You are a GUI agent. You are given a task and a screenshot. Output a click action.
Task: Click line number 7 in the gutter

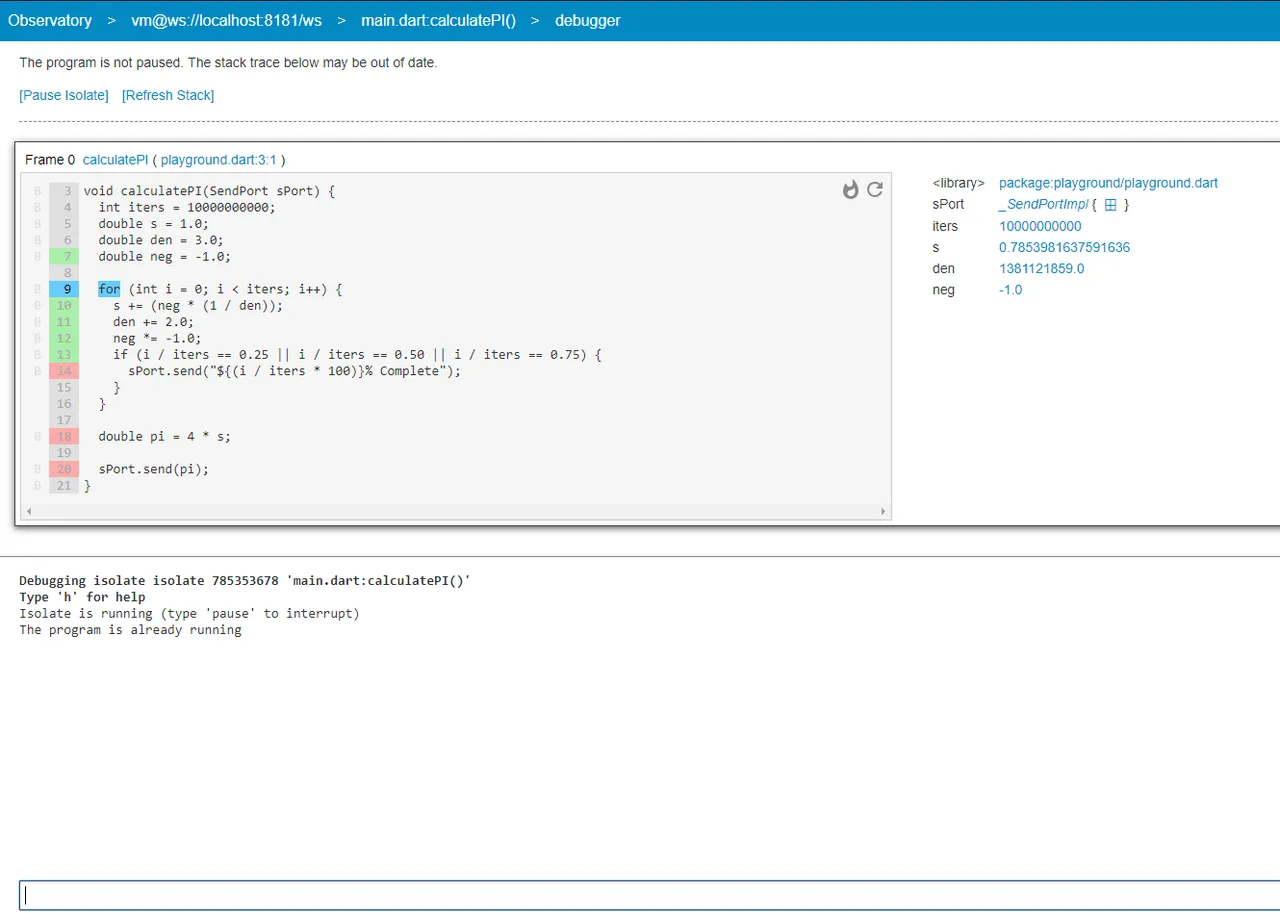point(64,256)
